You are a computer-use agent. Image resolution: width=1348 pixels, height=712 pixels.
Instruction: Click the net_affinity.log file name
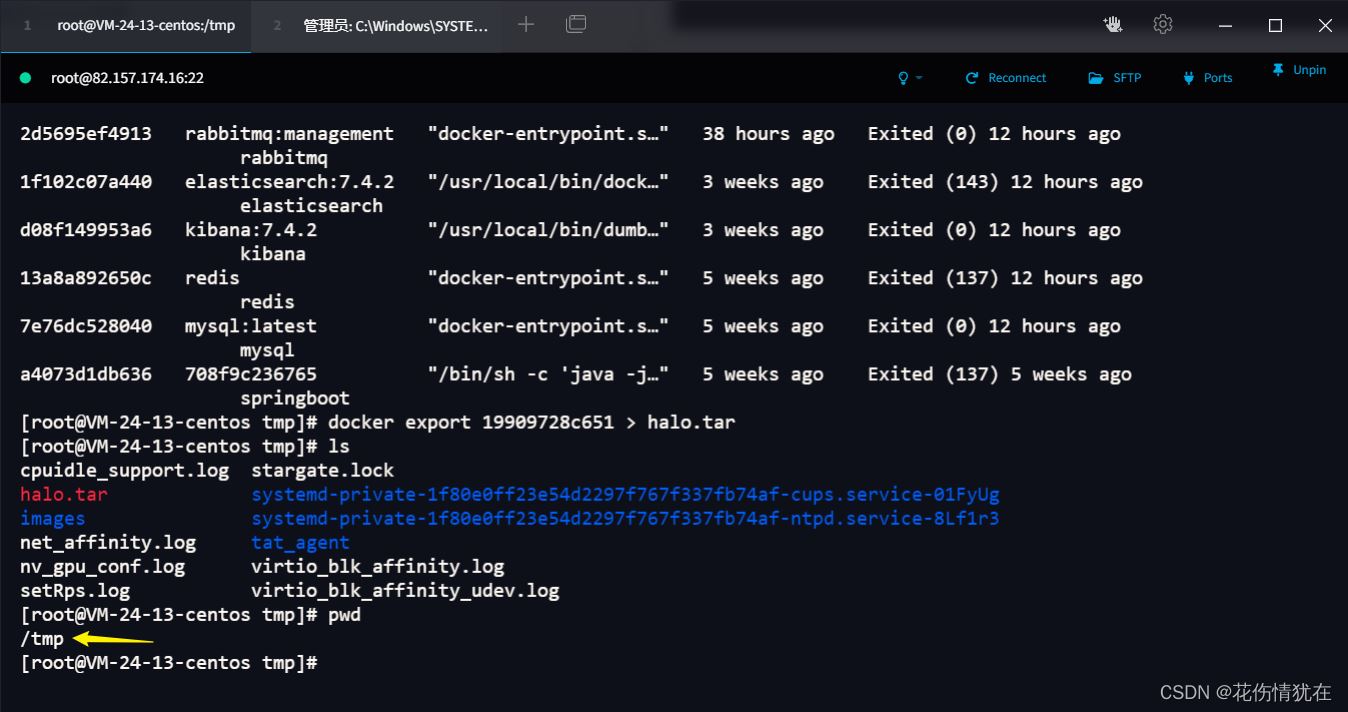coord(108,542)
